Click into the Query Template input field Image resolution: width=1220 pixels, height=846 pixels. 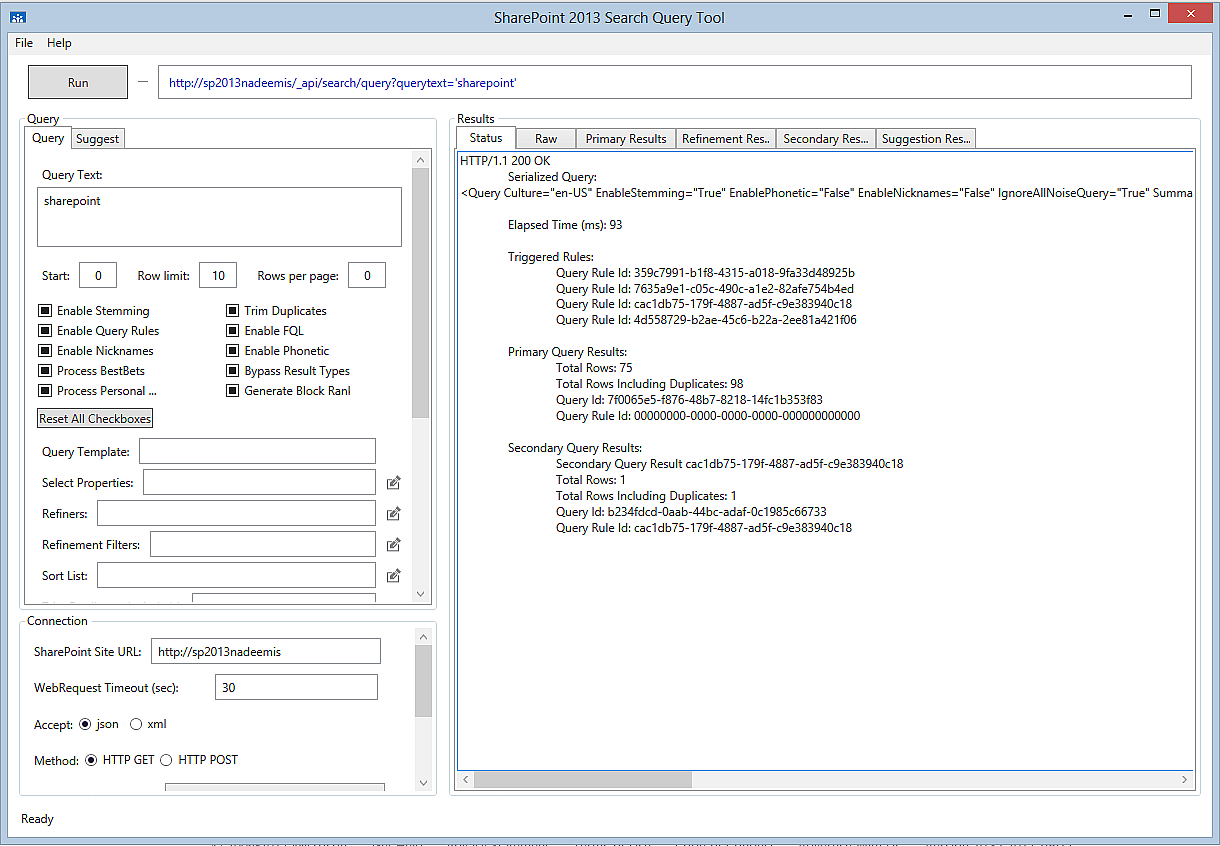tap(257, 452)
